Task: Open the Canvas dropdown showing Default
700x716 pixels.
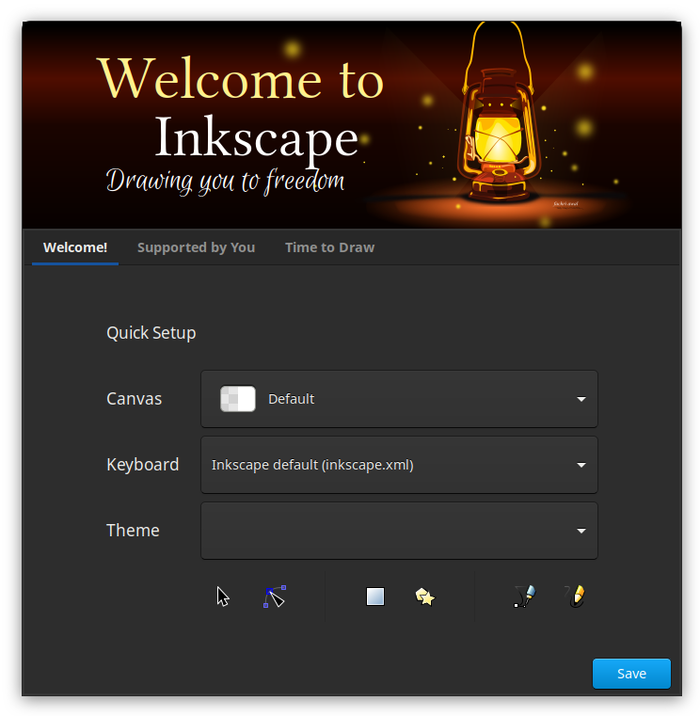Action: coord(399,399)
